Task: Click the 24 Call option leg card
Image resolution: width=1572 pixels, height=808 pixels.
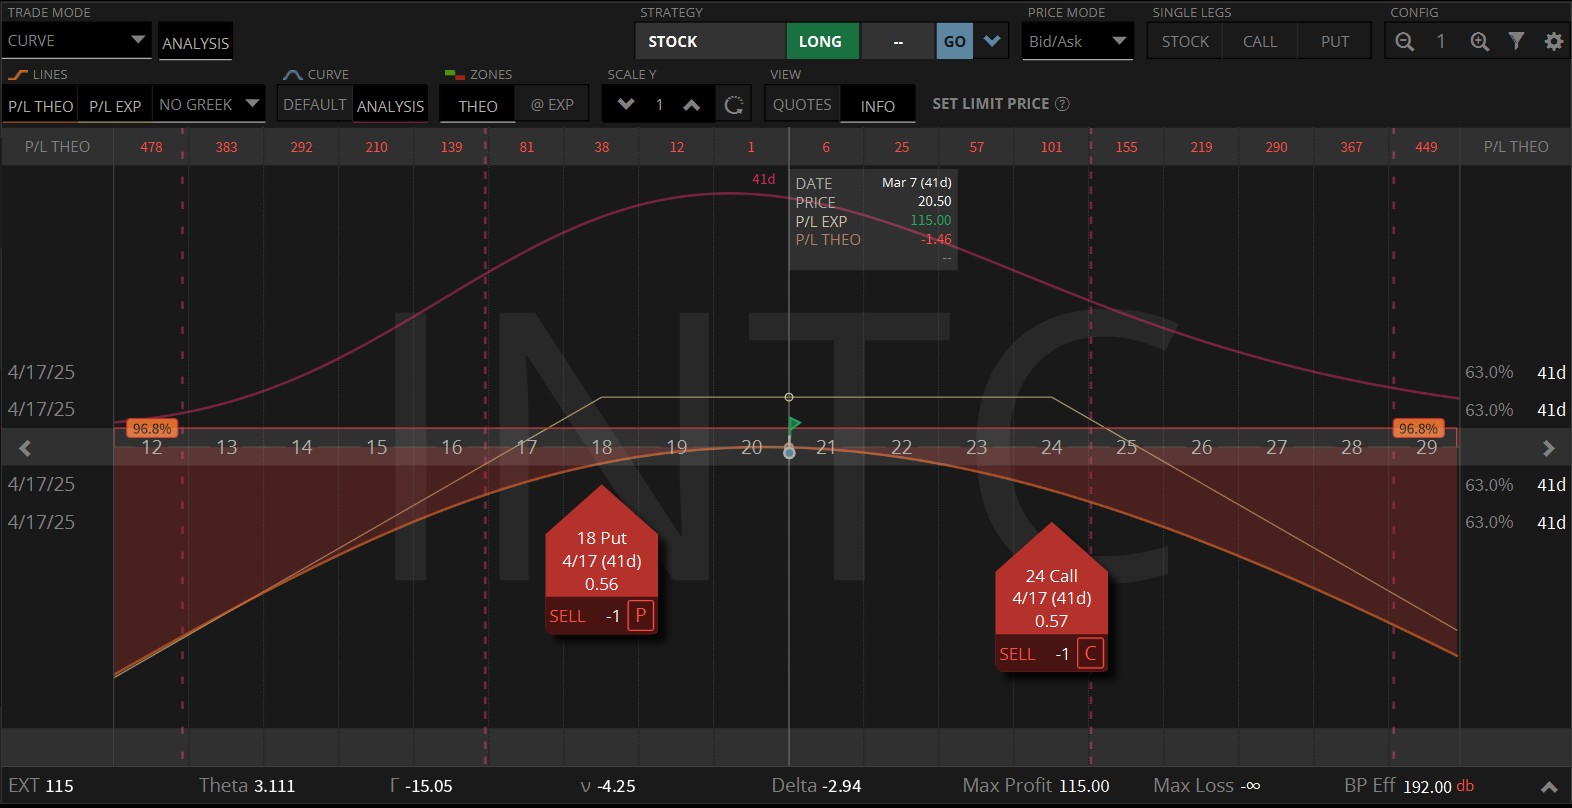Action: coord(1051,598)
